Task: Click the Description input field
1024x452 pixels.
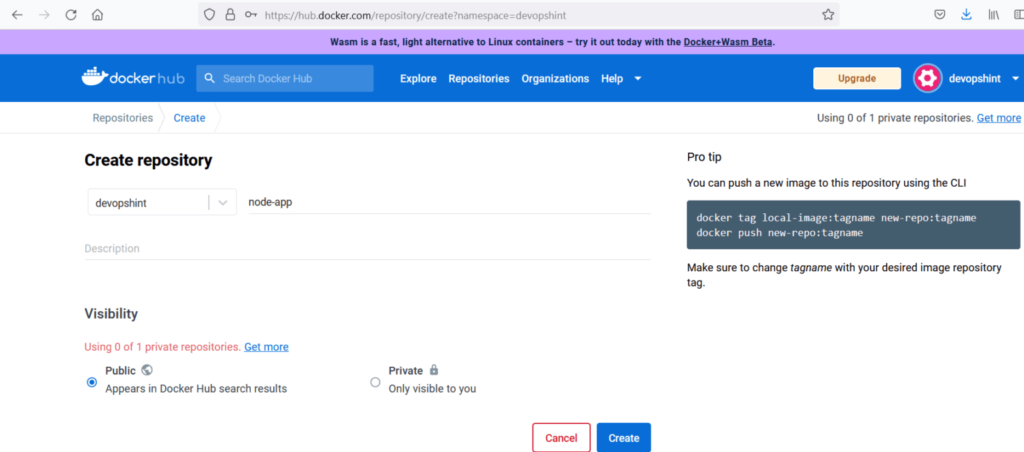Action: coord(368,249)
